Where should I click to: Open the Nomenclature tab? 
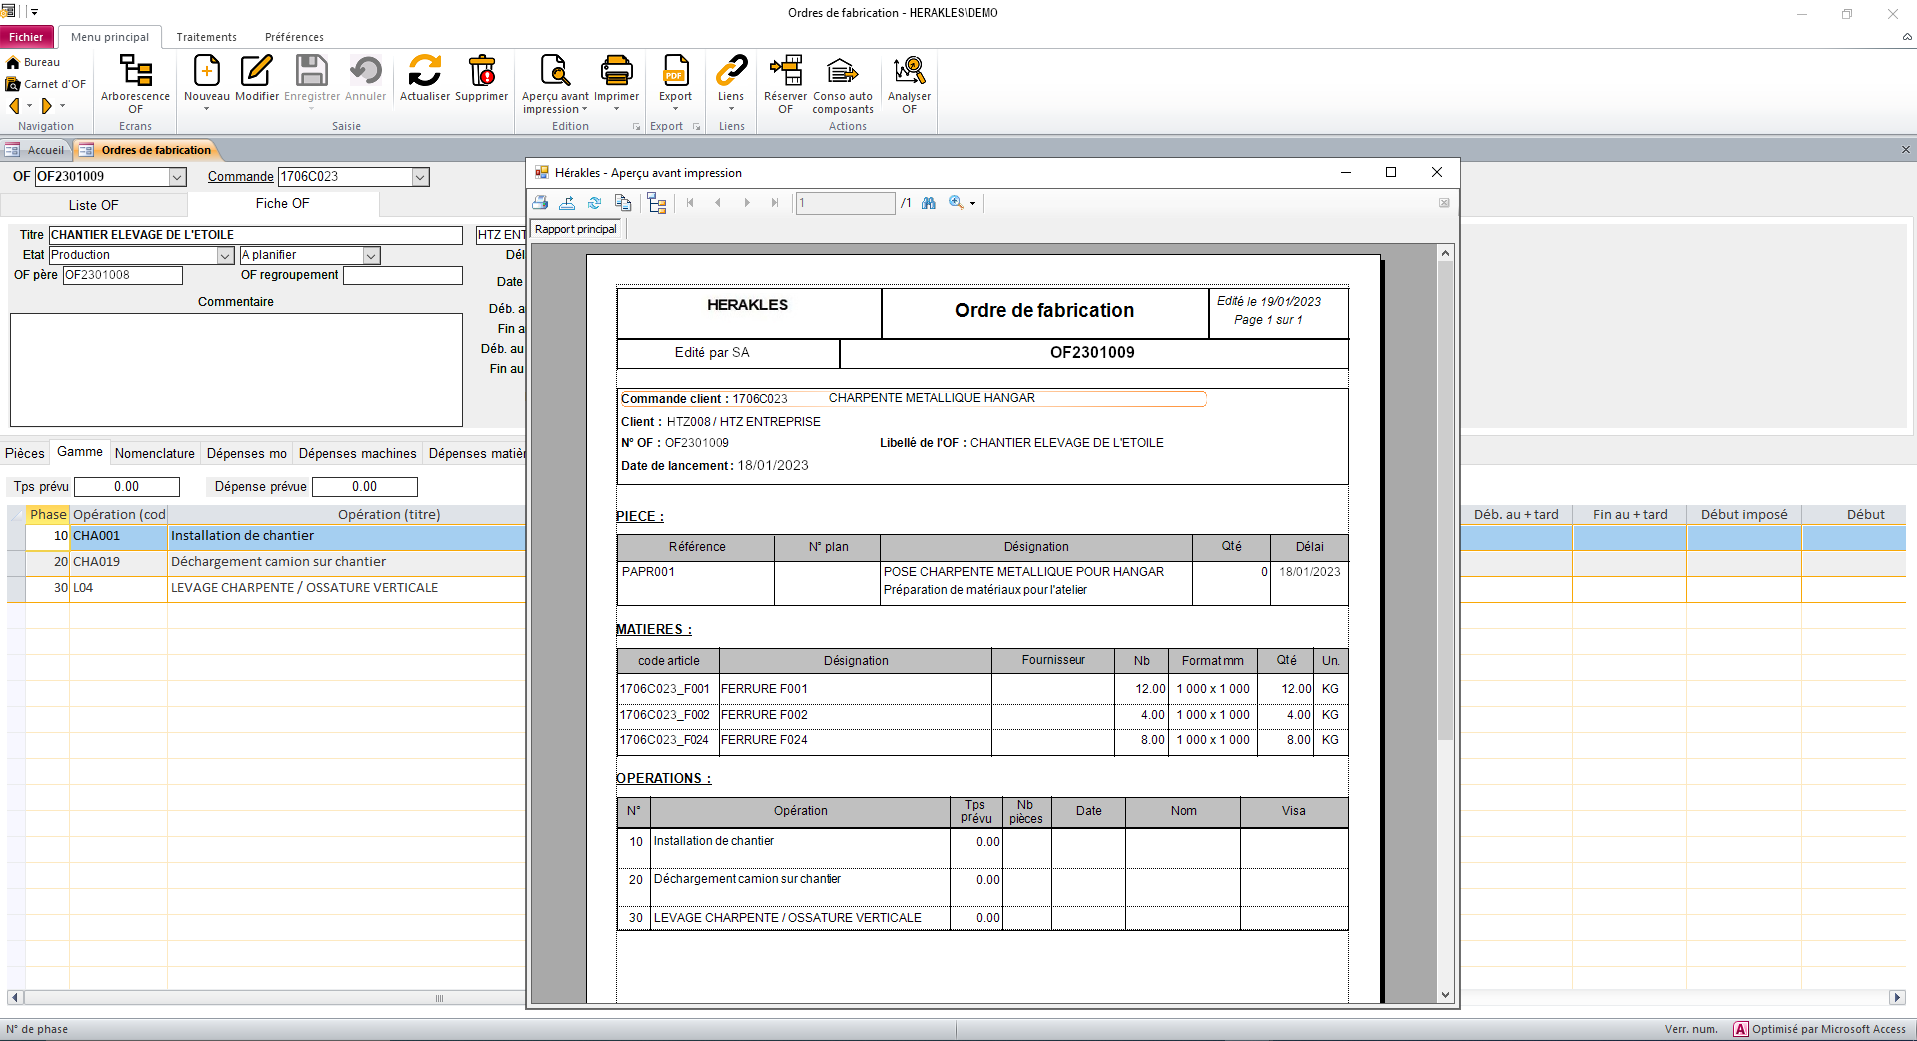[x=154, y=453]
